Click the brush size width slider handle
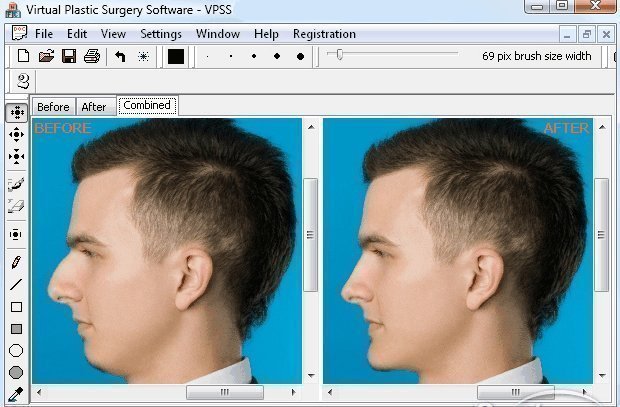The width and height of the screenshot is (620, 407). 339,55
